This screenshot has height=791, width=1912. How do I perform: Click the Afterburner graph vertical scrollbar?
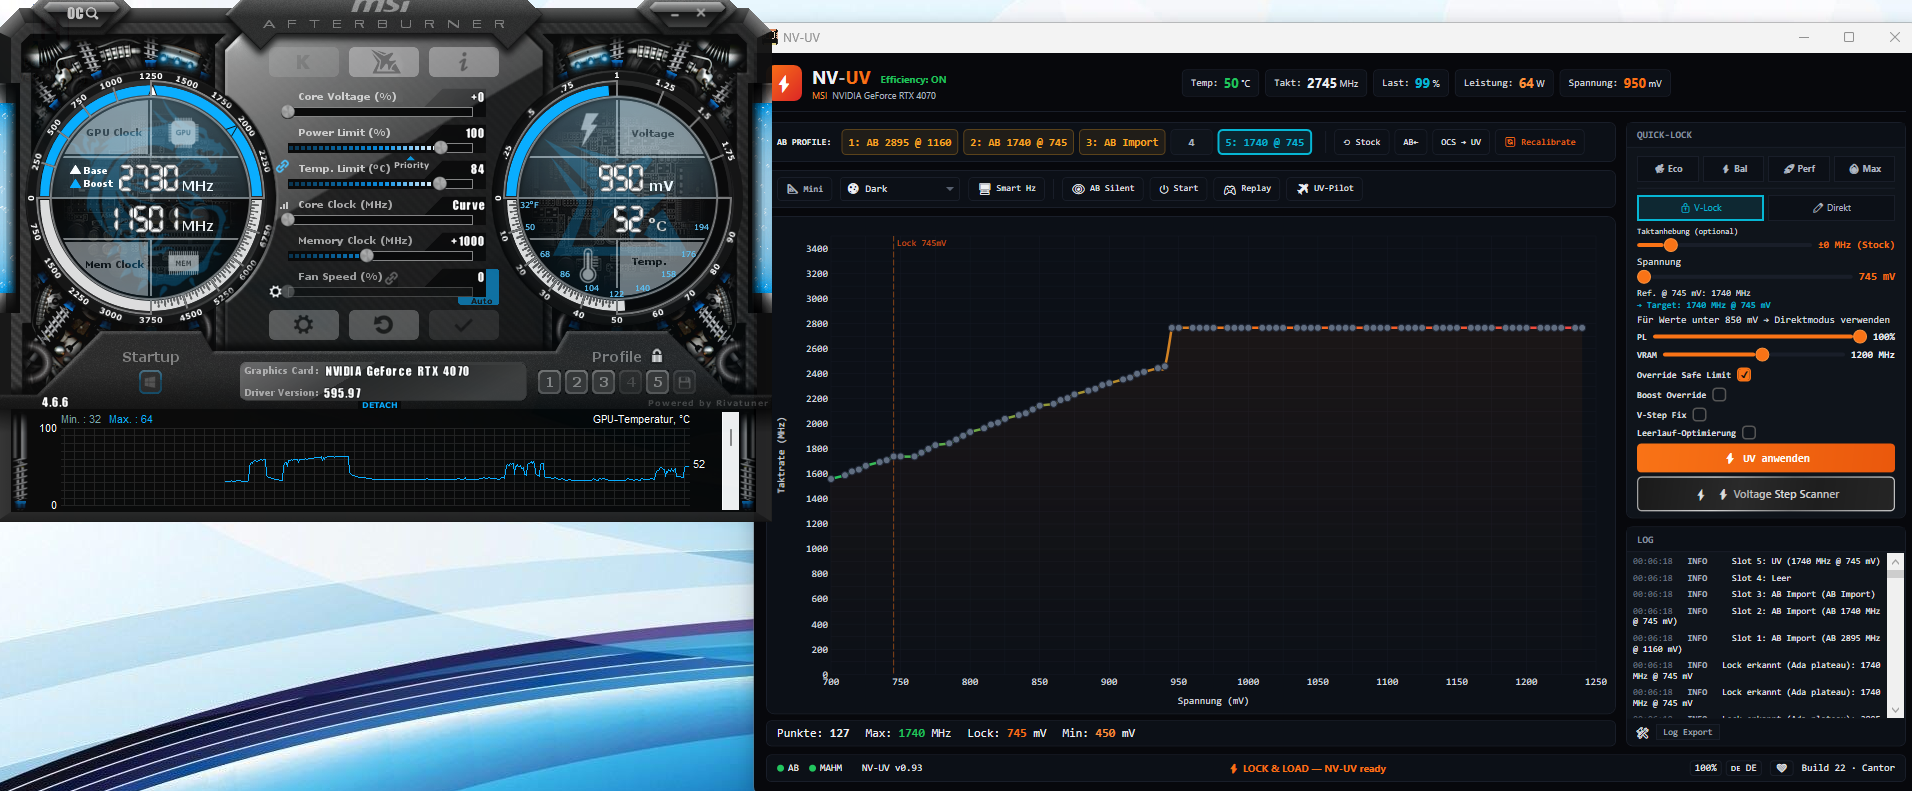pos(731,461)
